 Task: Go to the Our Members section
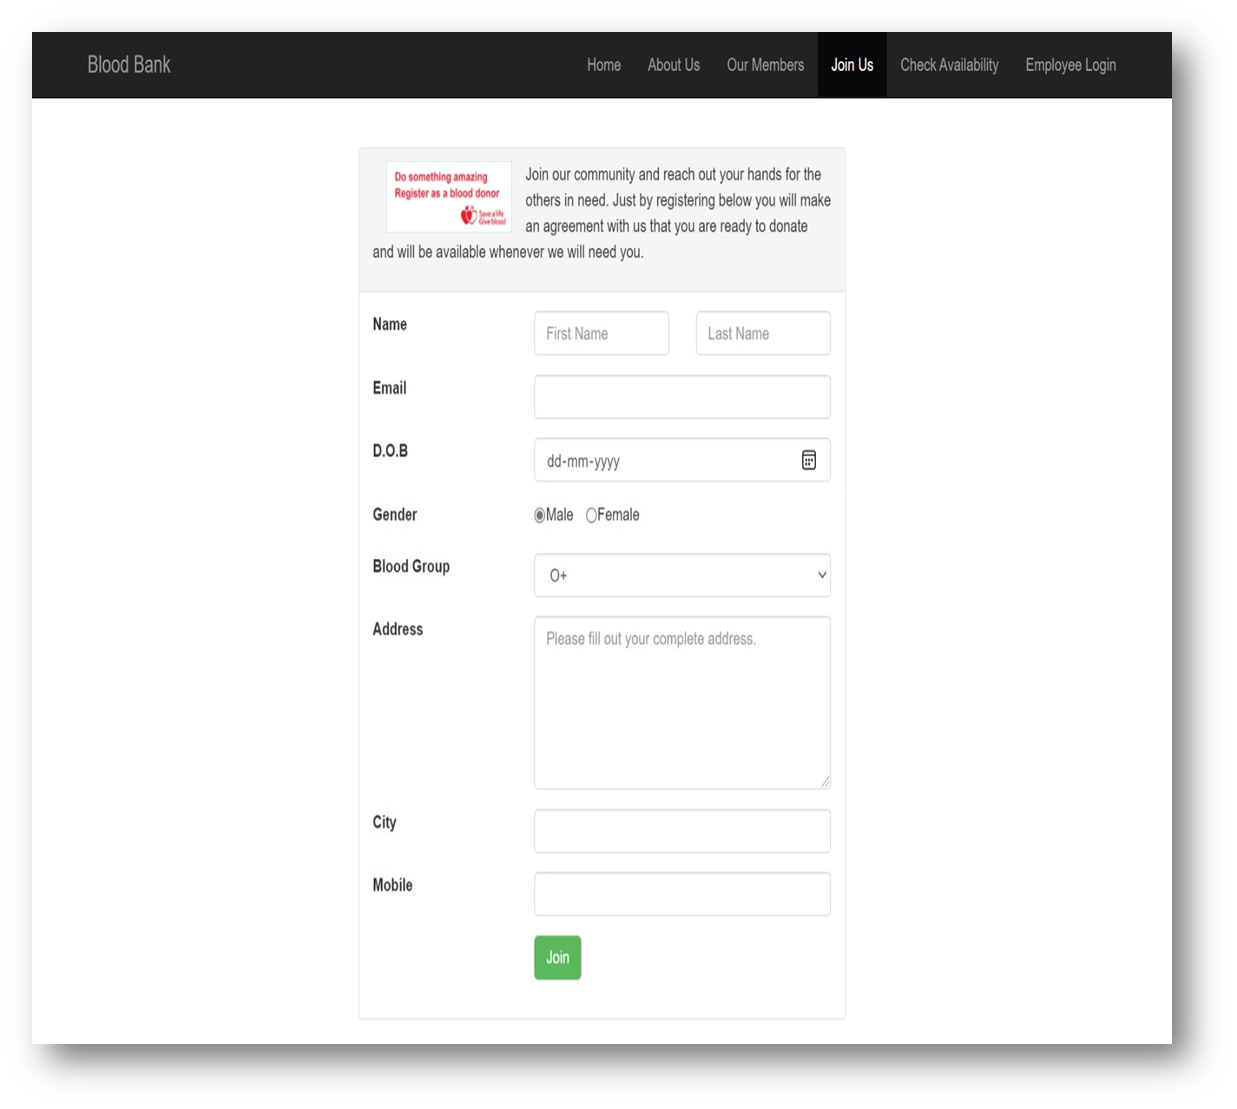coord(765,64)
